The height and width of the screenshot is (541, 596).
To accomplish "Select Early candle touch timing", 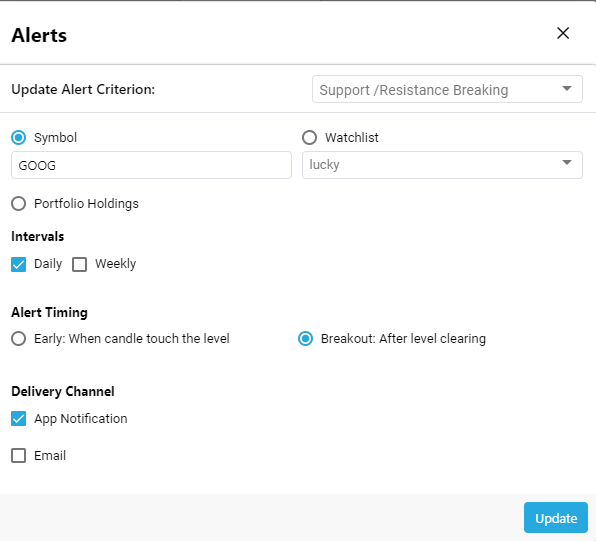I will tap(19, 338).
